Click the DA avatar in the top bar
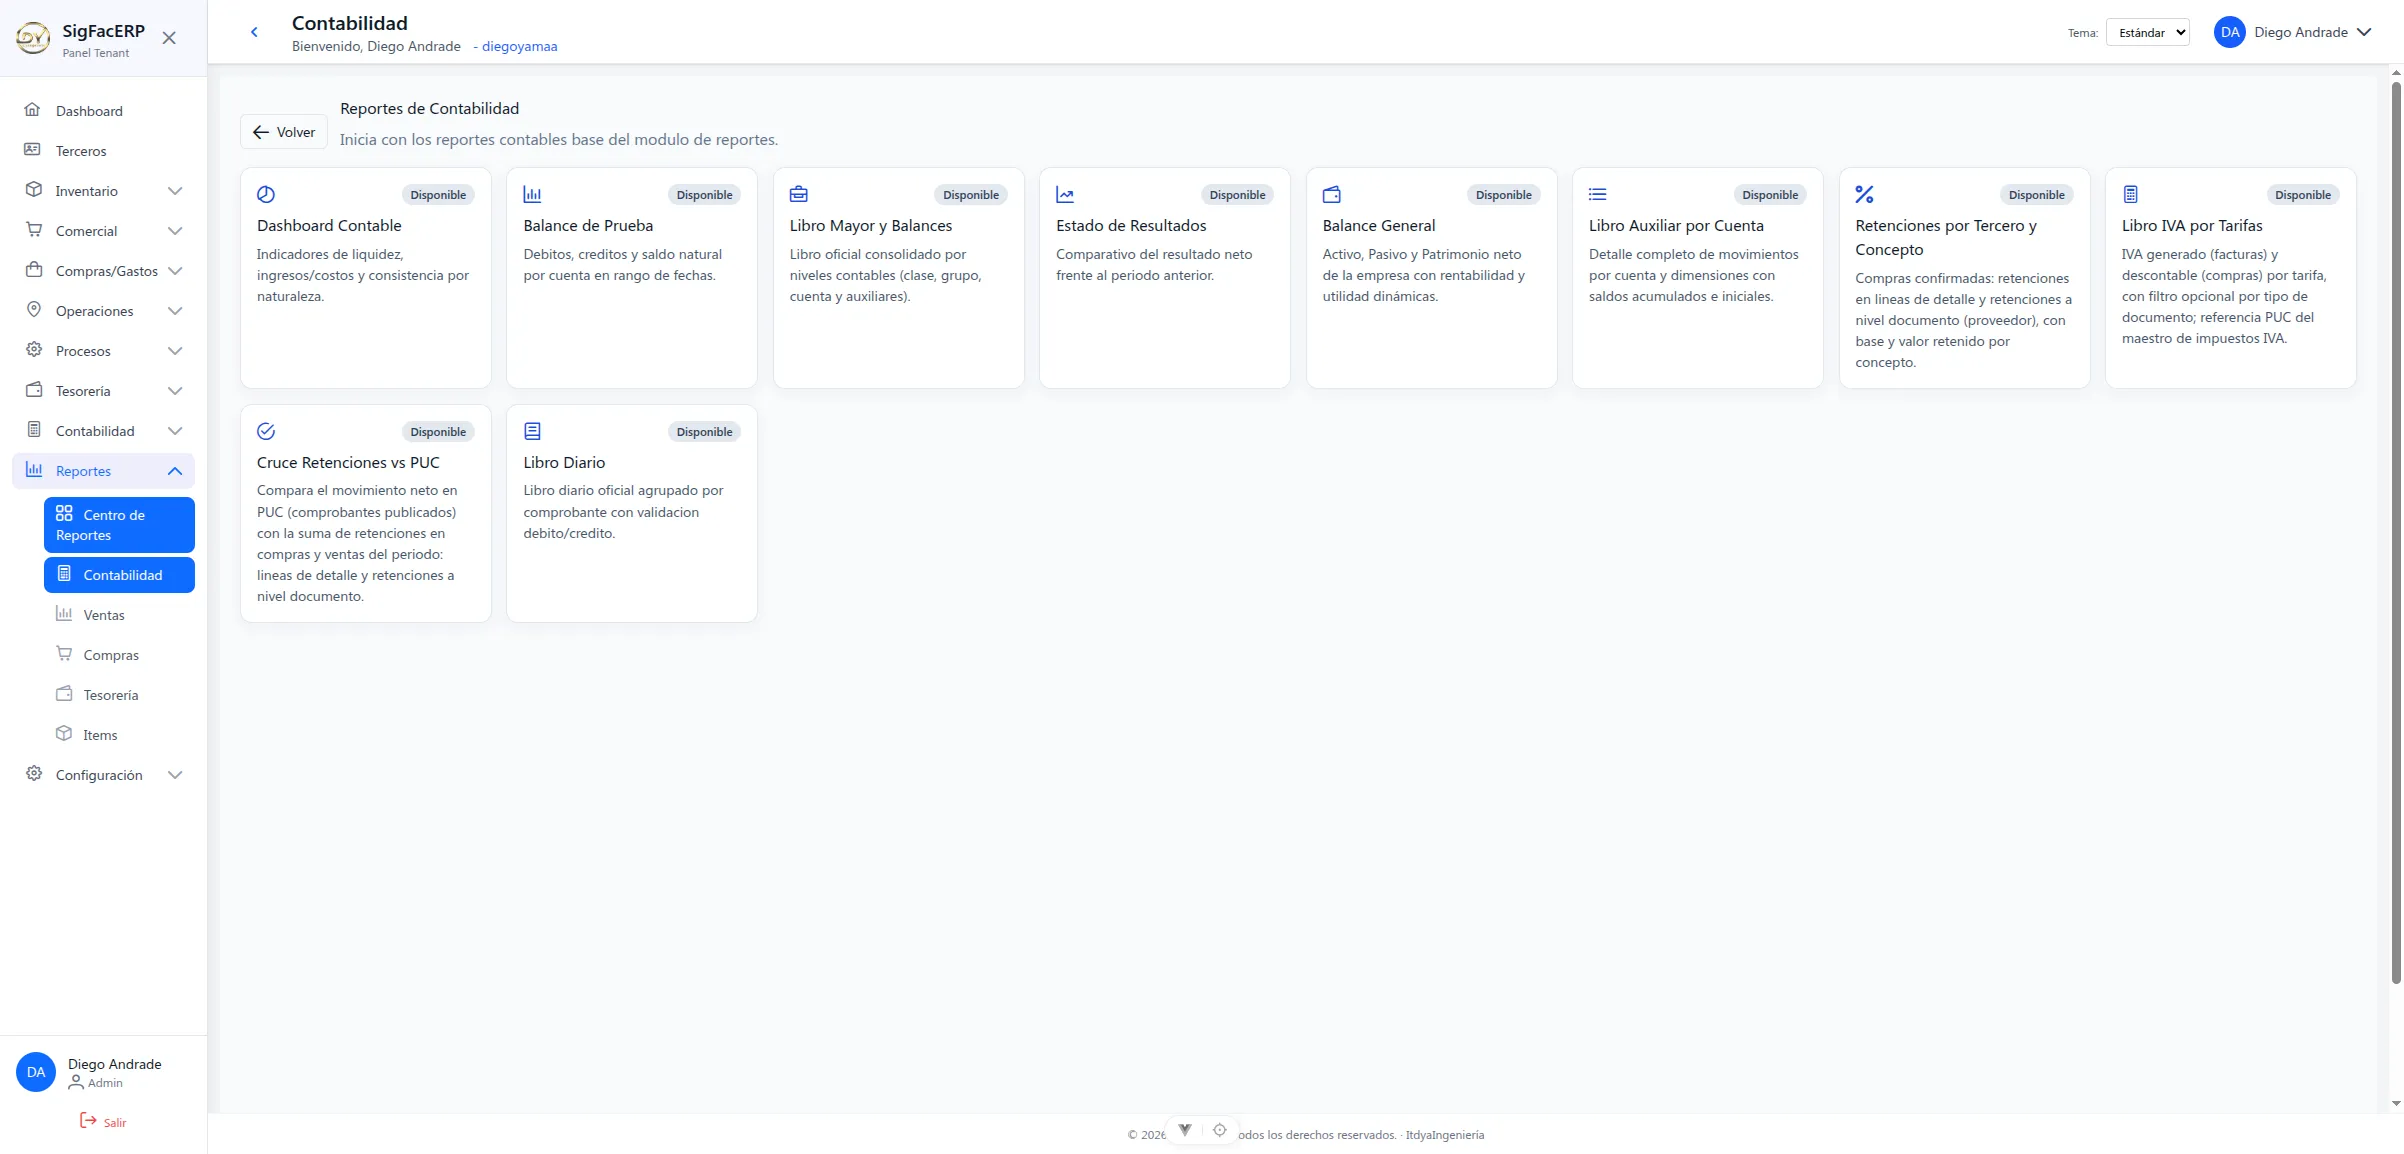 coord(2229,32)
